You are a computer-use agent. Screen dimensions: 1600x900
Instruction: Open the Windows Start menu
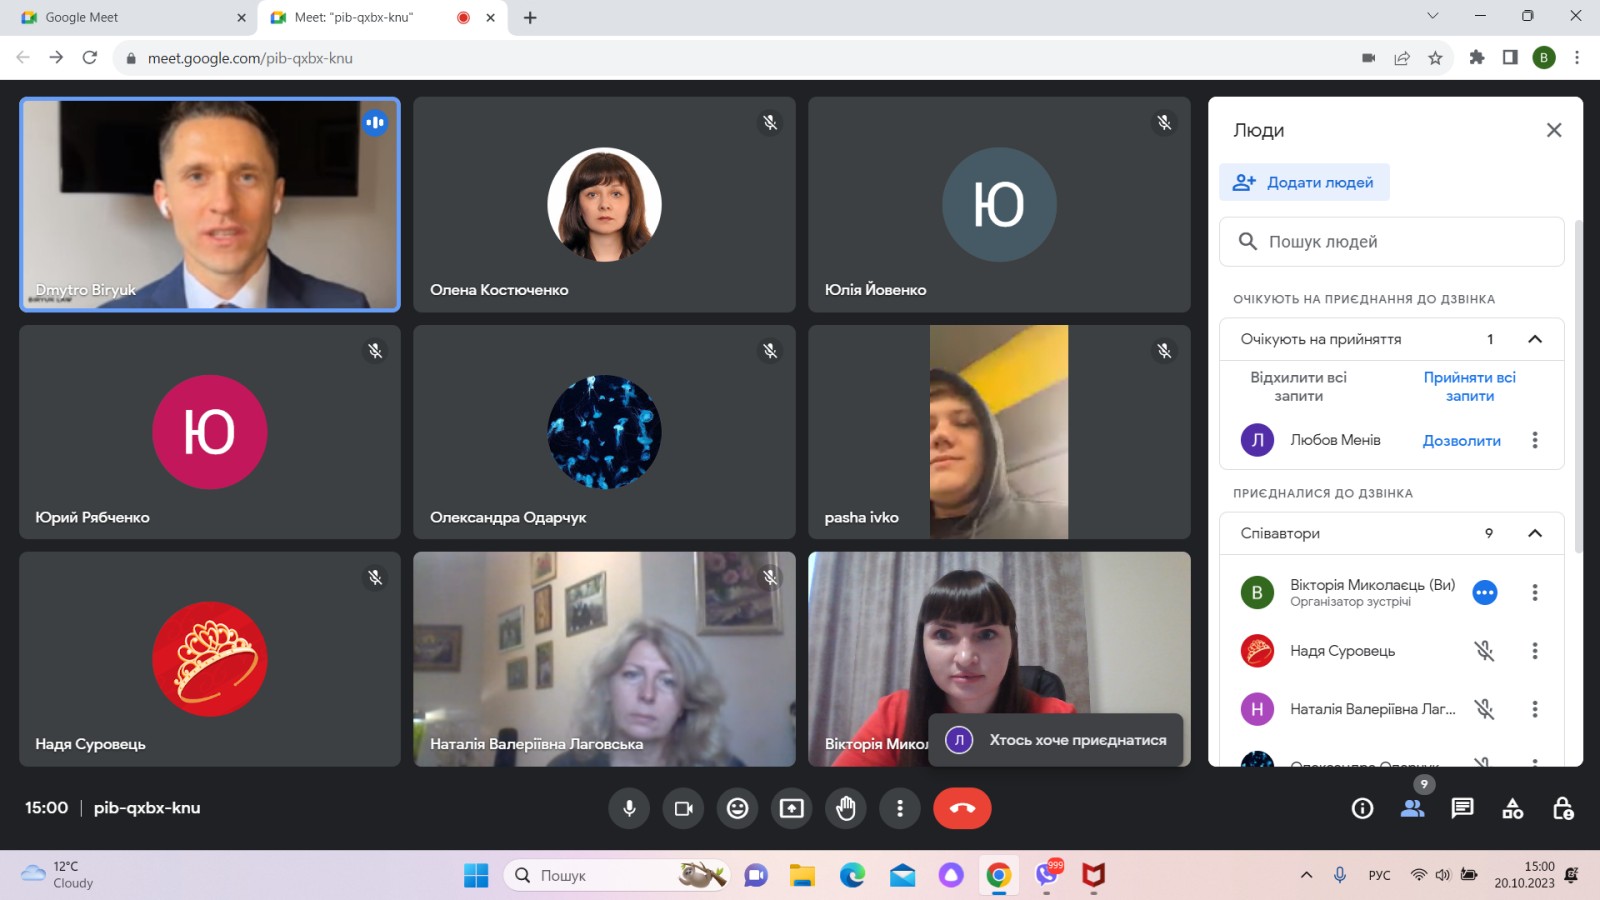pos(476,876)
